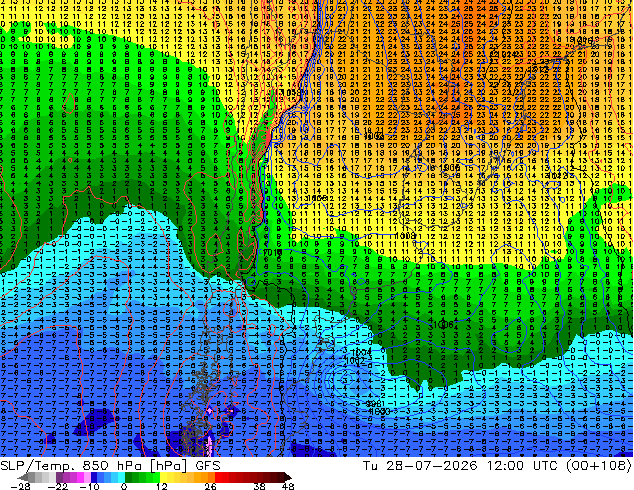Click the left gray arrow tip of the color scale
The image size is (634, 490).
(x=22, y=477)
